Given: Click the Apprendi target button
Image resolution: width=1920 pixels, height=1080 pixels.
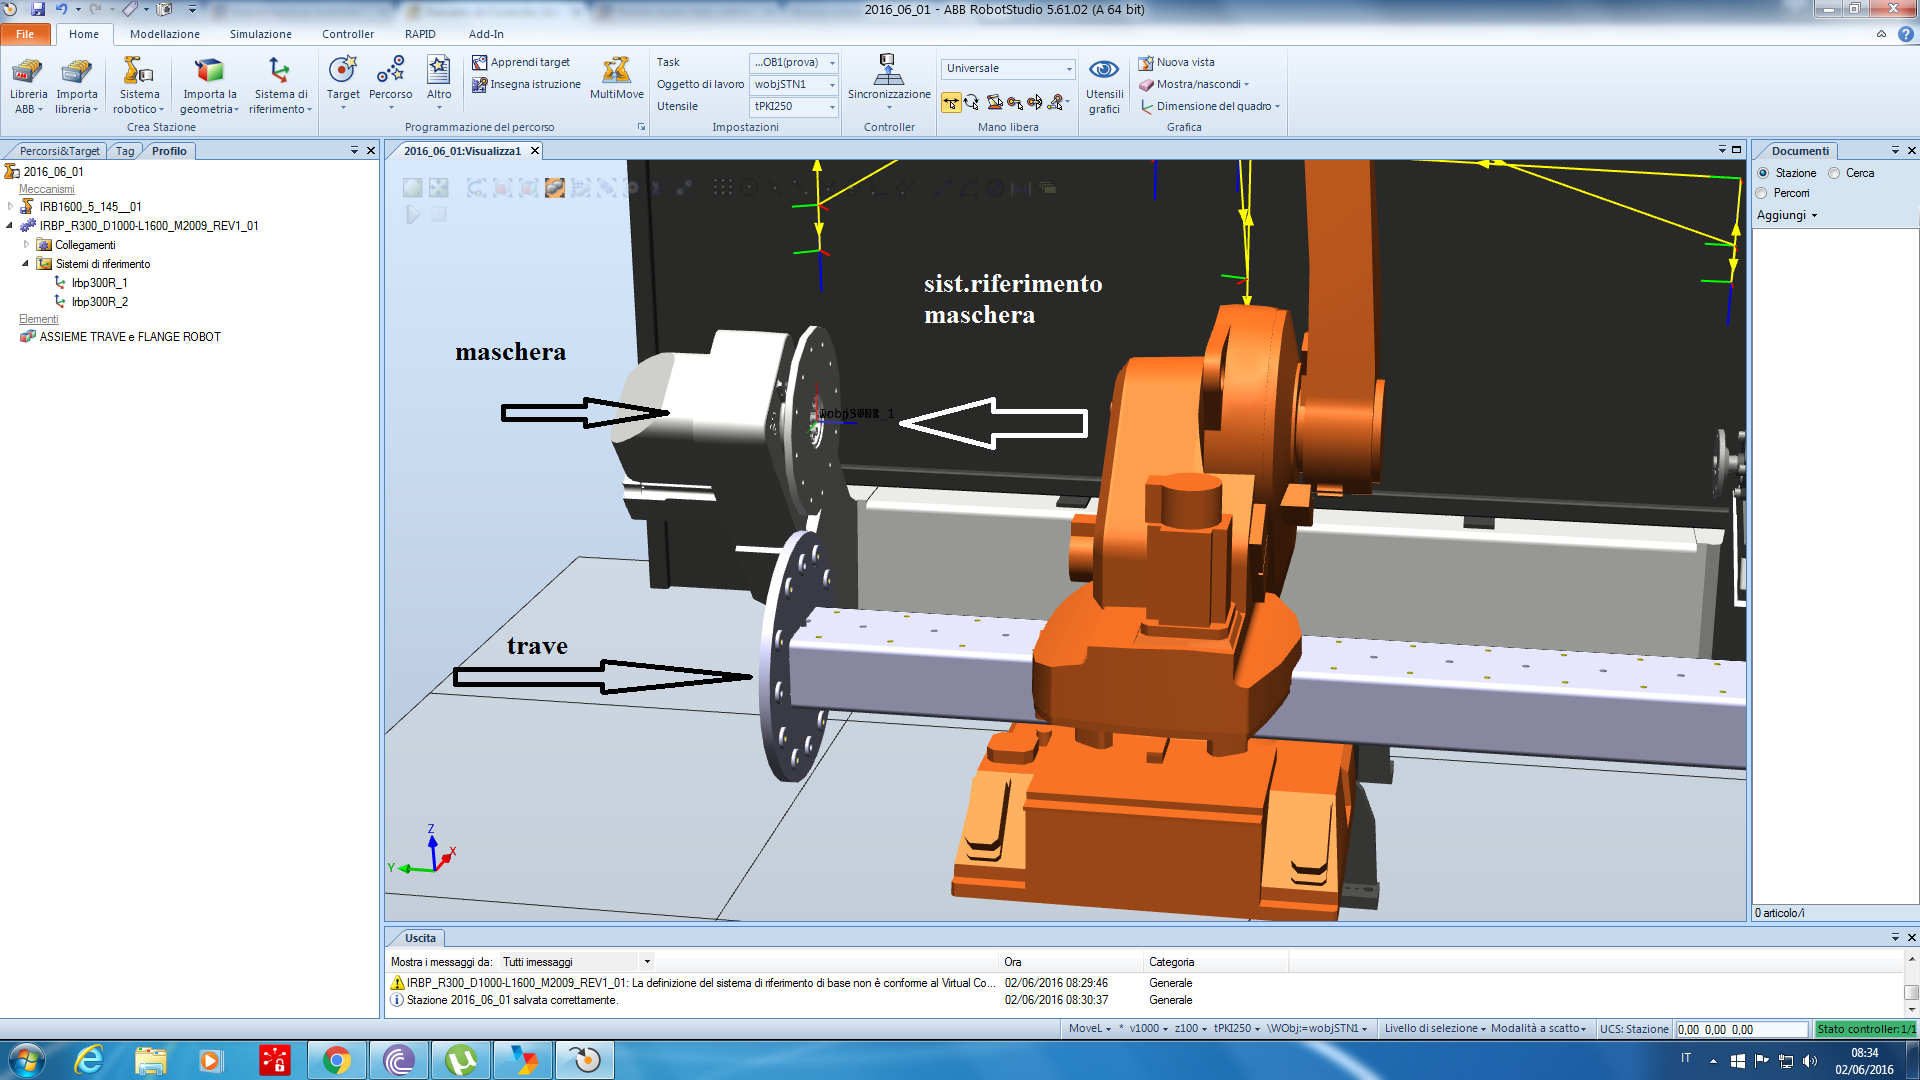Looking at the screenshot, I should [521, 62].
